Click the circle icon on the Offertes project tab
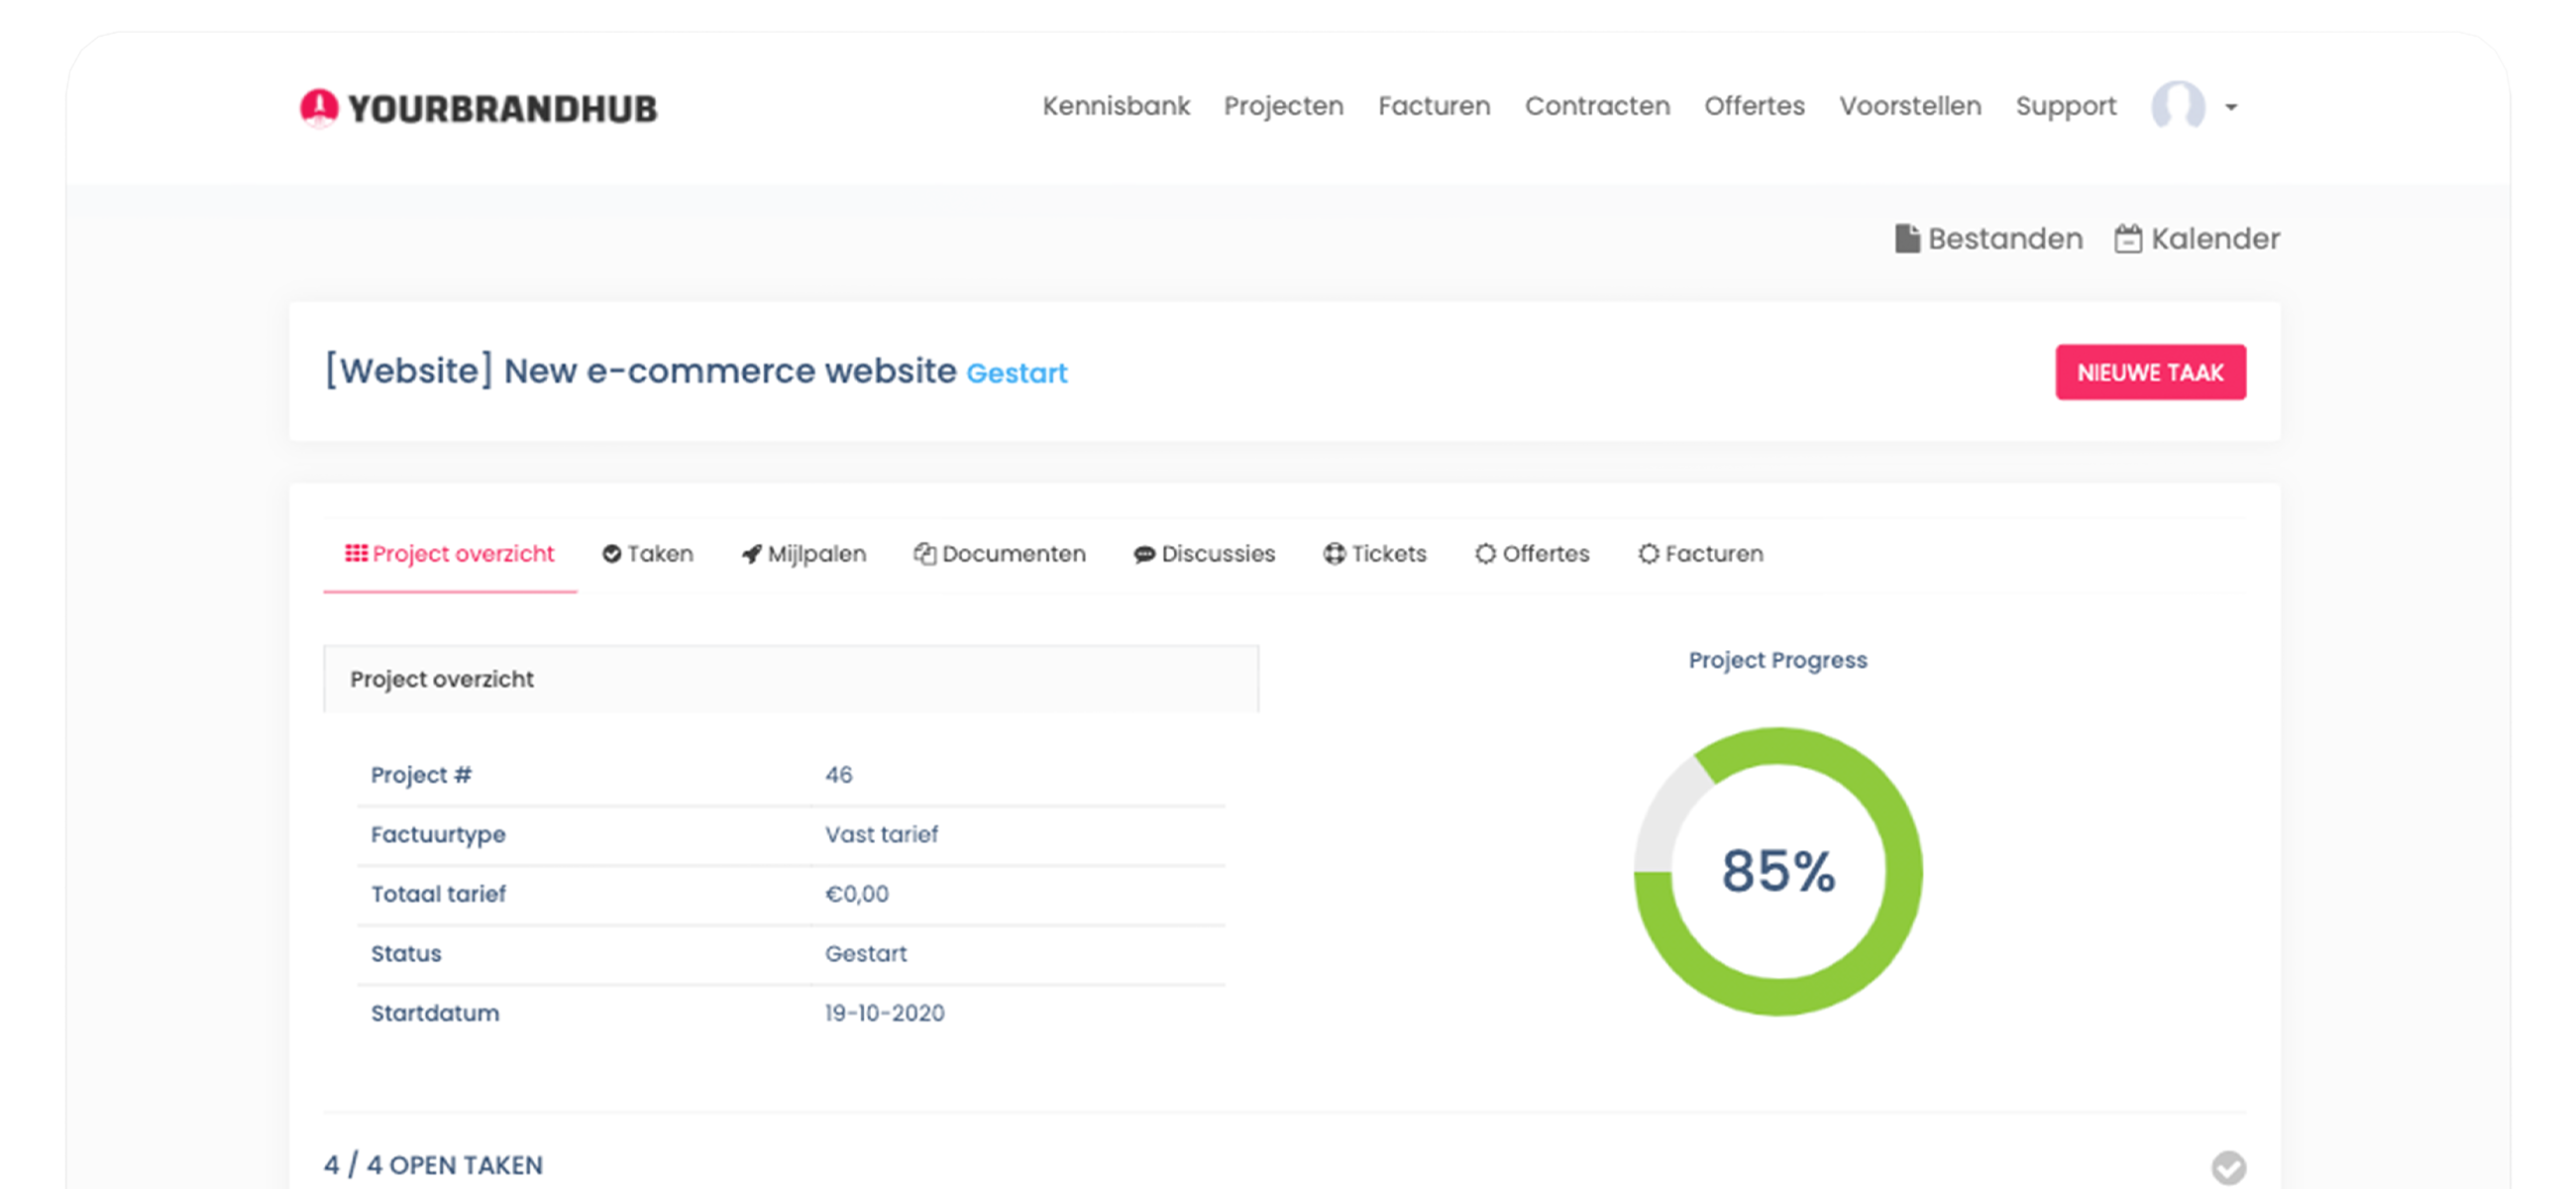The height and width of the screenshot is (1189, 2576). pos(1485,554)
